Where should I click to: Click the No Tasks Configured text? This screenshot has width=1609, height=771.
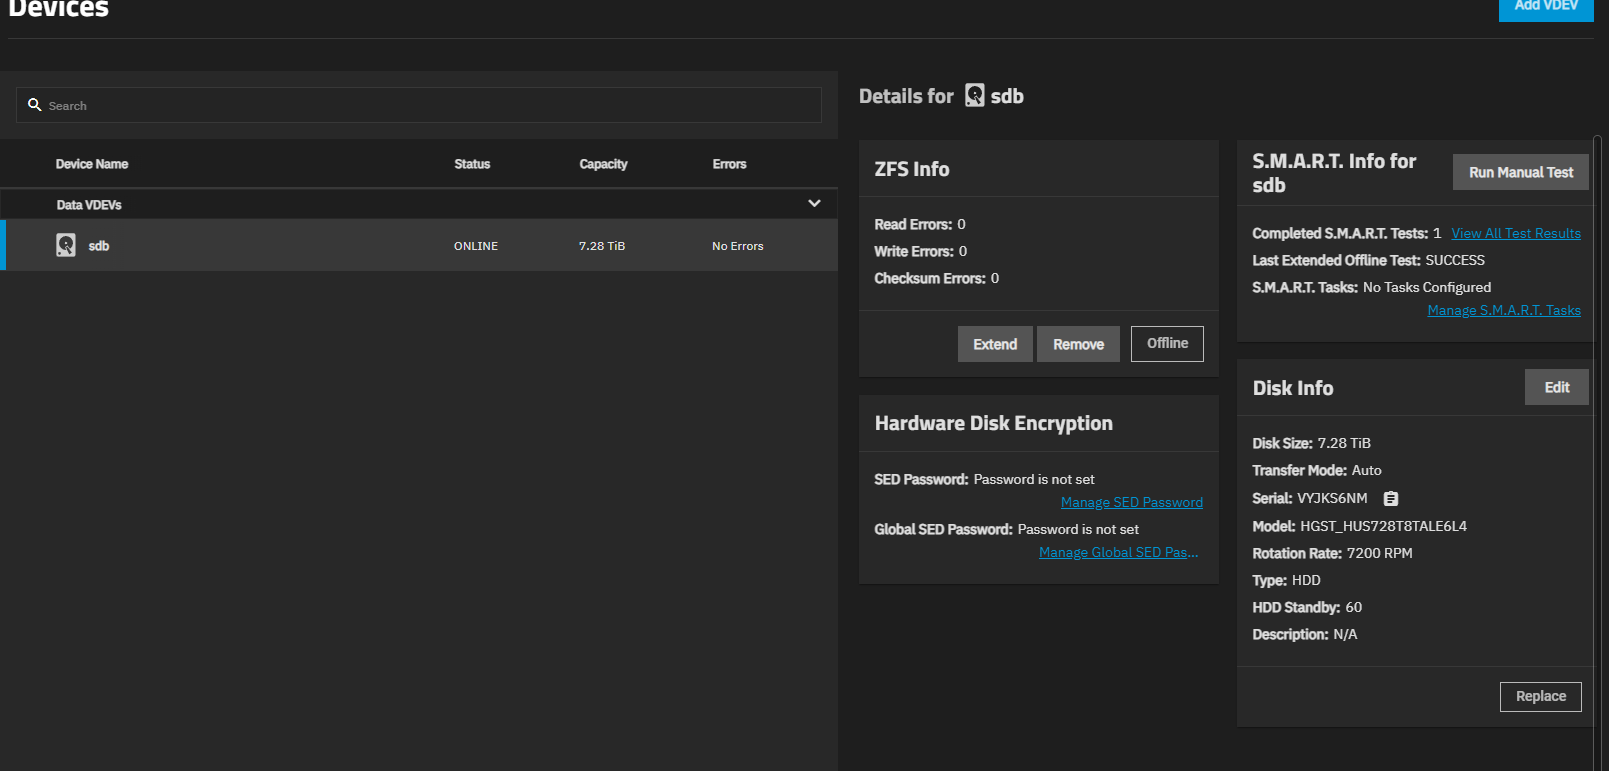[1427, 287]
